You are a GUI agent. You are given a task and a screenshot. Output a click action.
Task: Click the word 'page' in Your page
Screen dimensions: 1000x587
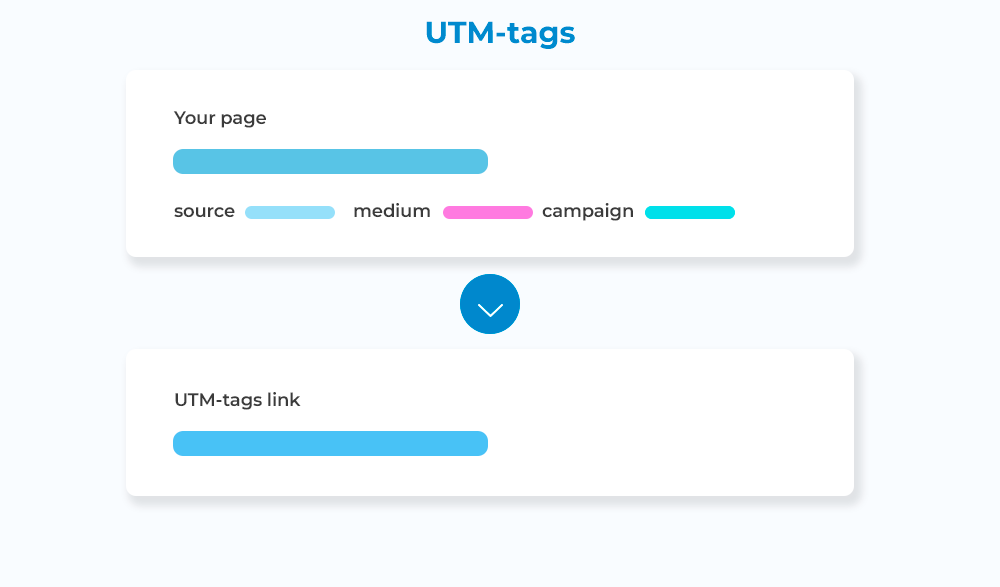(x=244, y=119)
